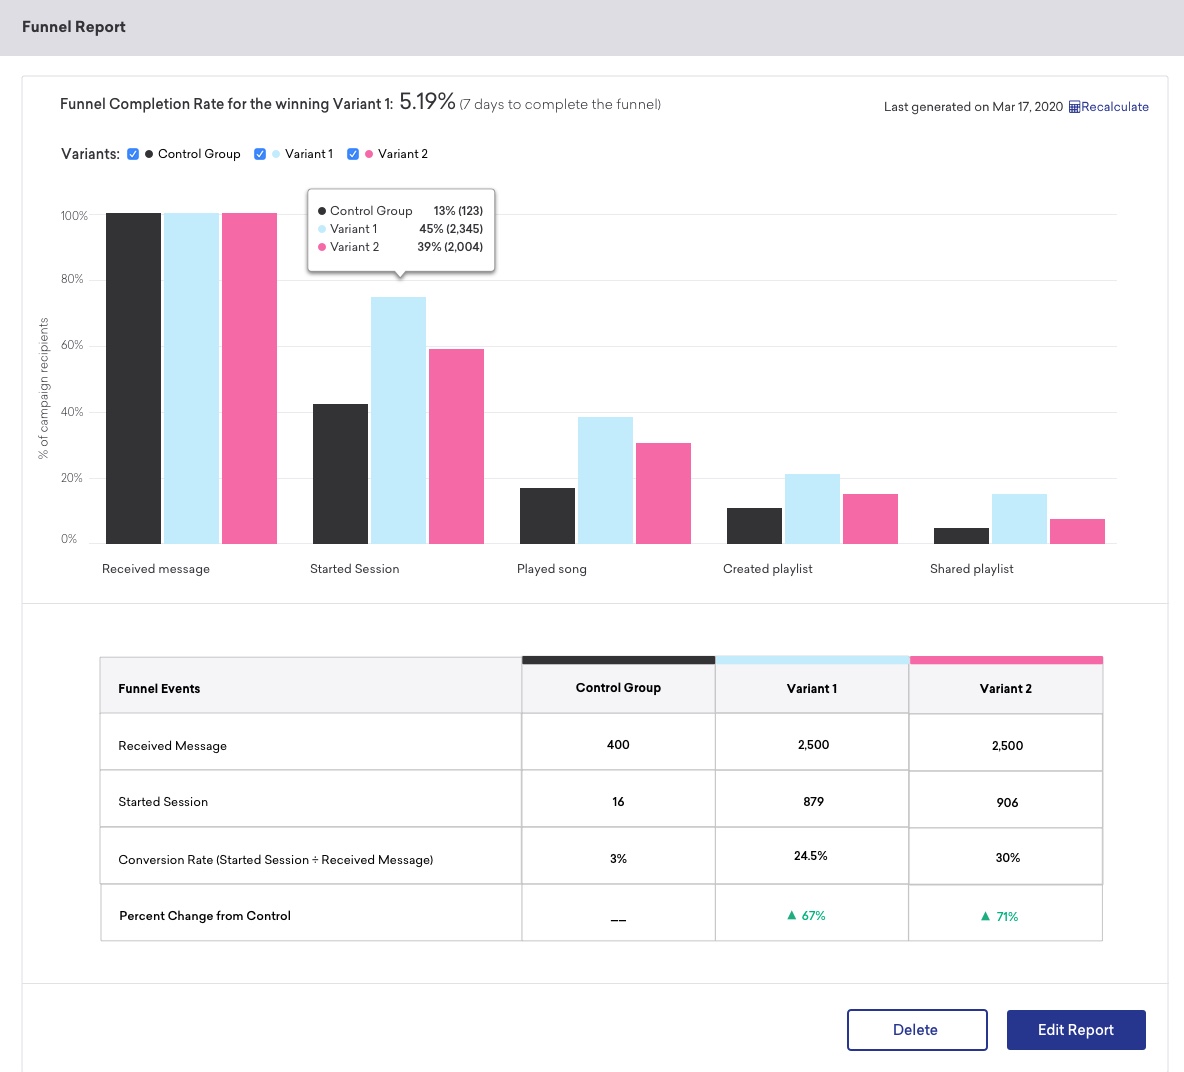Click green up arrow beside 71%
Image resolution: width=1184 pixels, height=1072 pixels.
point(986,916)
